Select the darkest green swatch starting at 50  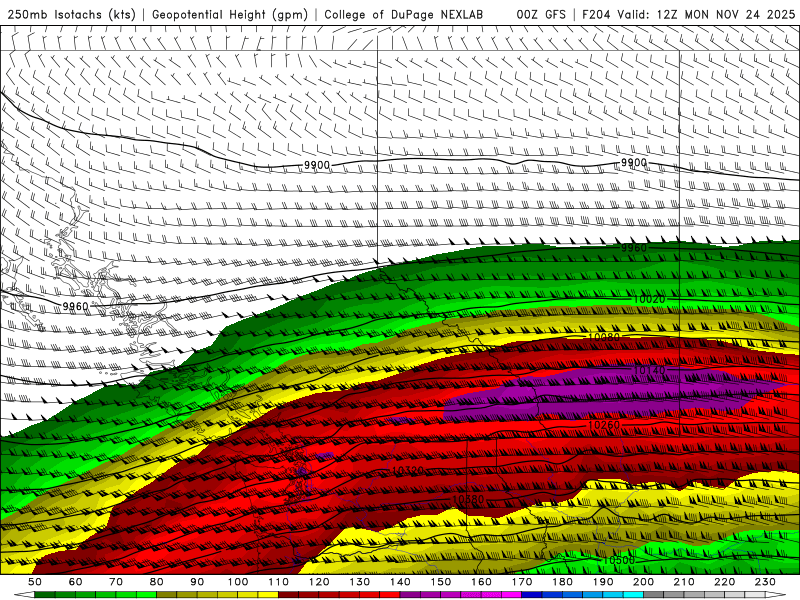coord(45,595)
